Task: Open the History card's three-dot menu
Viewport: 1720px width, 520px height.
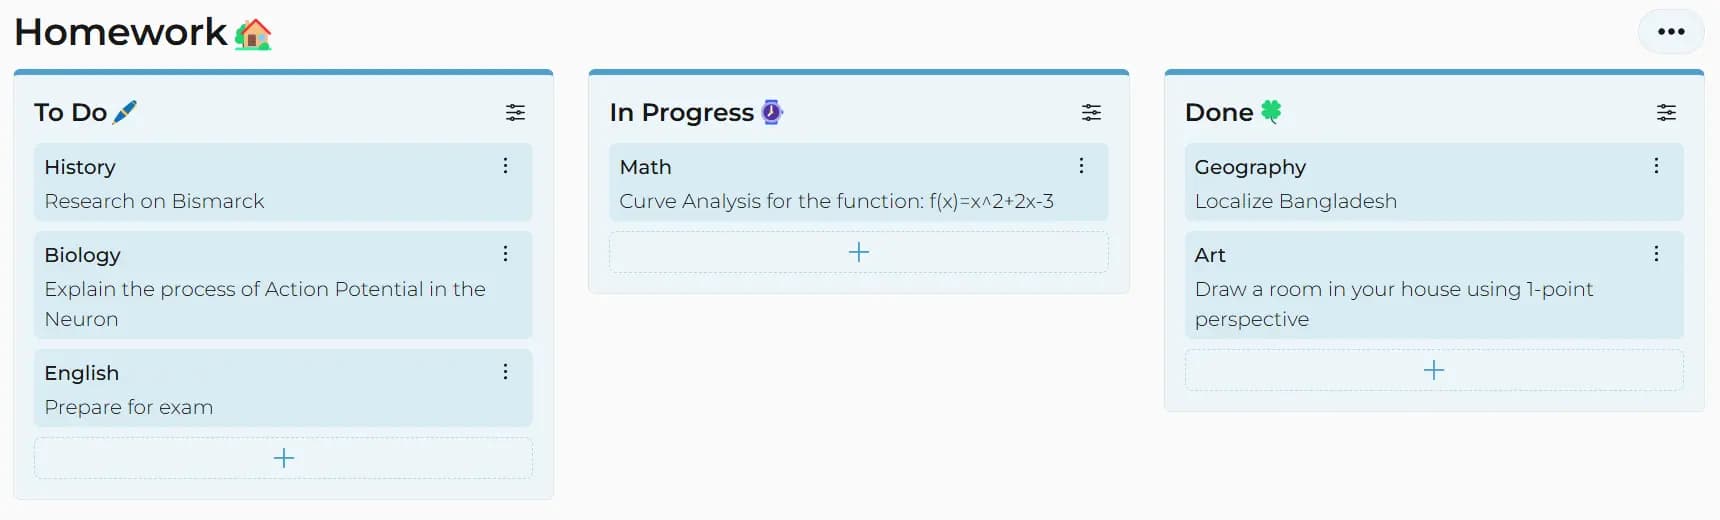Action: coord(506,166)
